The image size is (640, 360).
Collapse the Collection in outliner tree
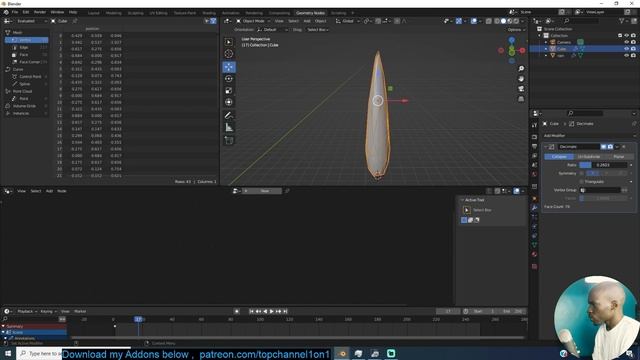point(540,36)
